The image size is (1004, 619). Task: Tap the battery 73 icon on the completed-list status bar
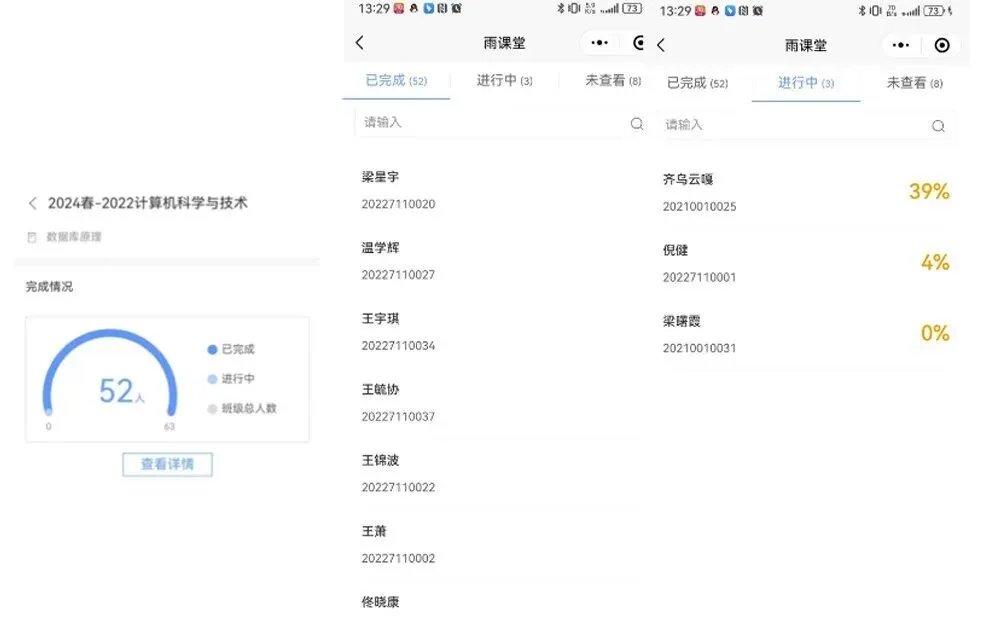pos(632,8)
